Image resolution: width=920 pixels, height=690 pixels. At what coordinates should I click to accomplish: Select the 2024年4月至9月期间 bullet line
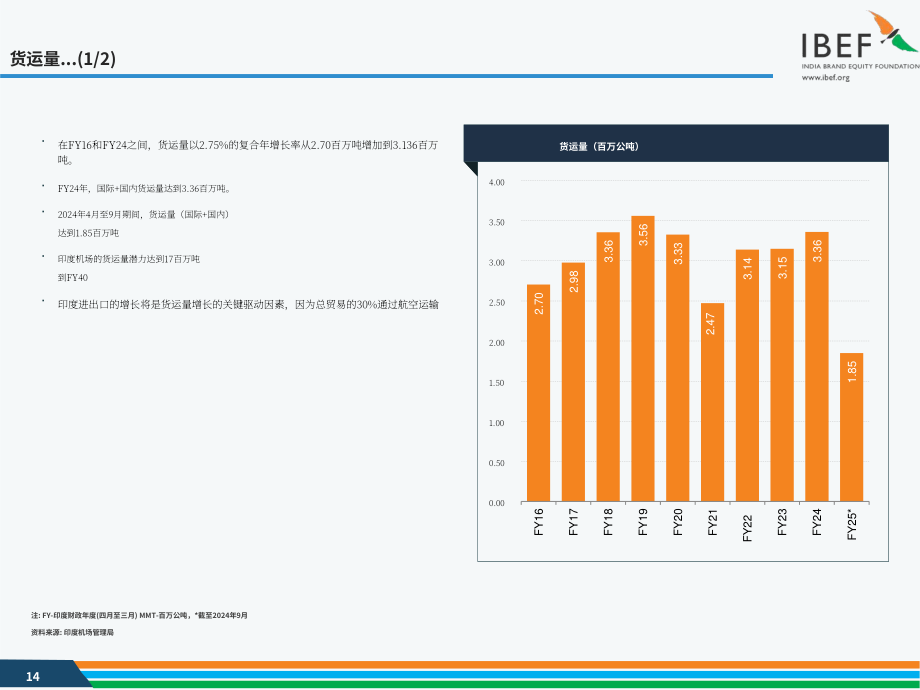pos(144,214)
